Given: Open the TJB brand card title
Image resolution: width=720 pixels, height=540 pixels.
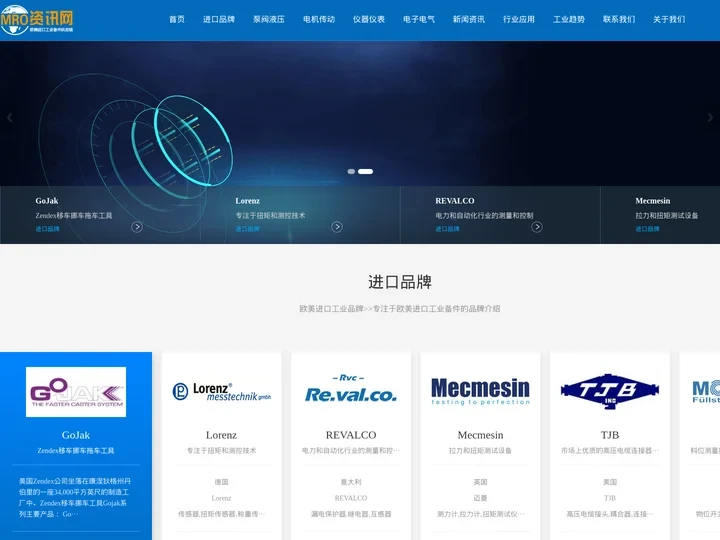Looking at the screenshot, I should pos(610,435).
